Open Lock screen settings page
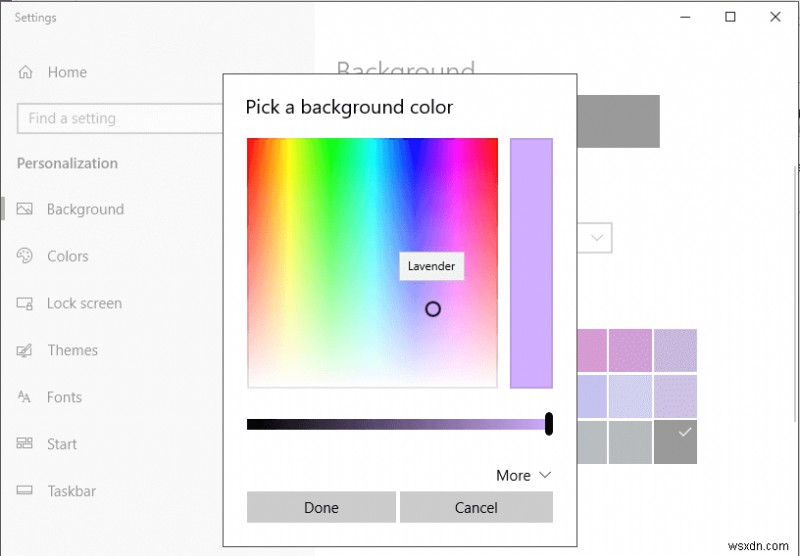800x556 pixels. coord(84,303)
